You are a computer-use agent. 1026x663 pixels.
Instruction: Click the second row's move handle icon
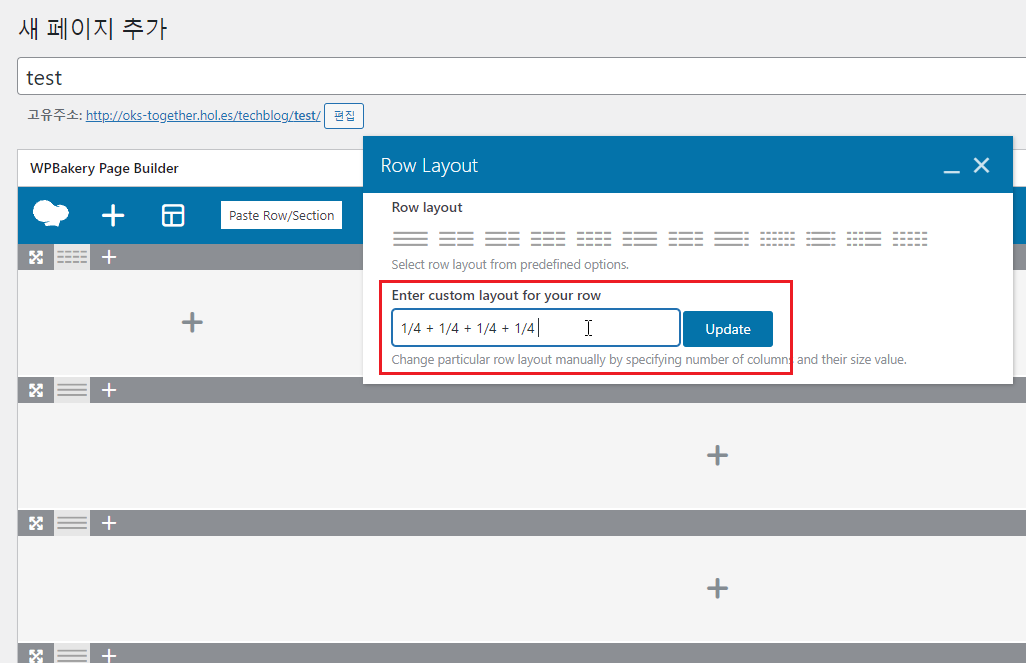[x=36, y=390]
